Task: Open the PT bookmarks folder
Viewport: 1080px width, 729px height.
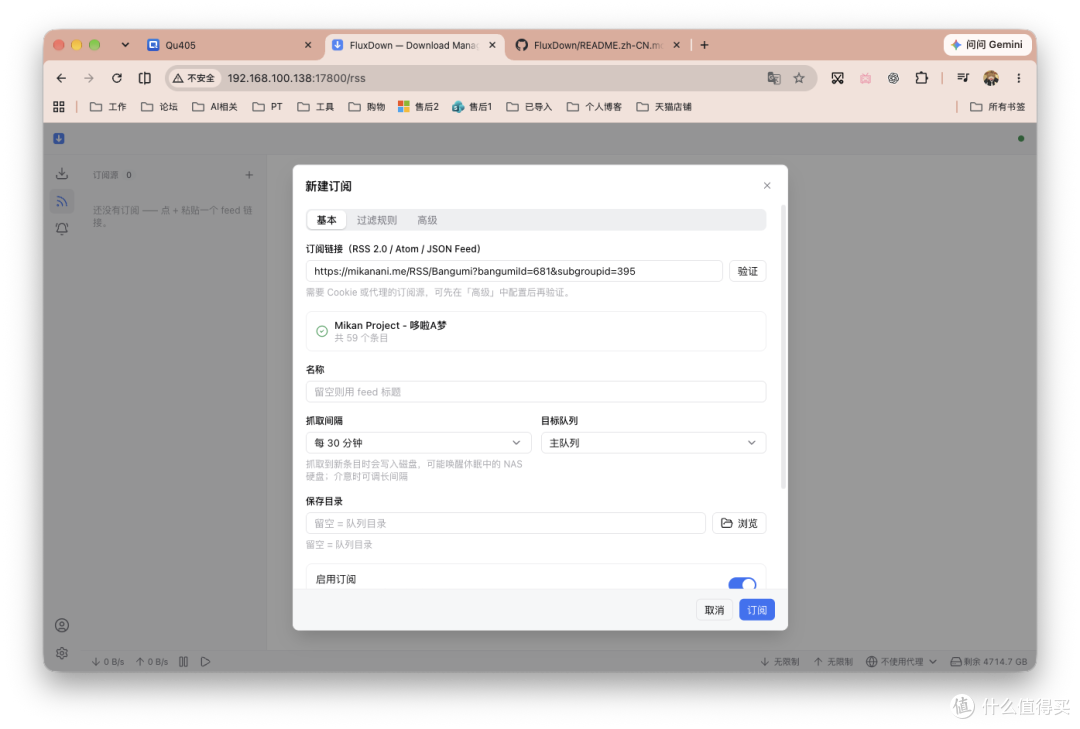Action: point(267,107)
